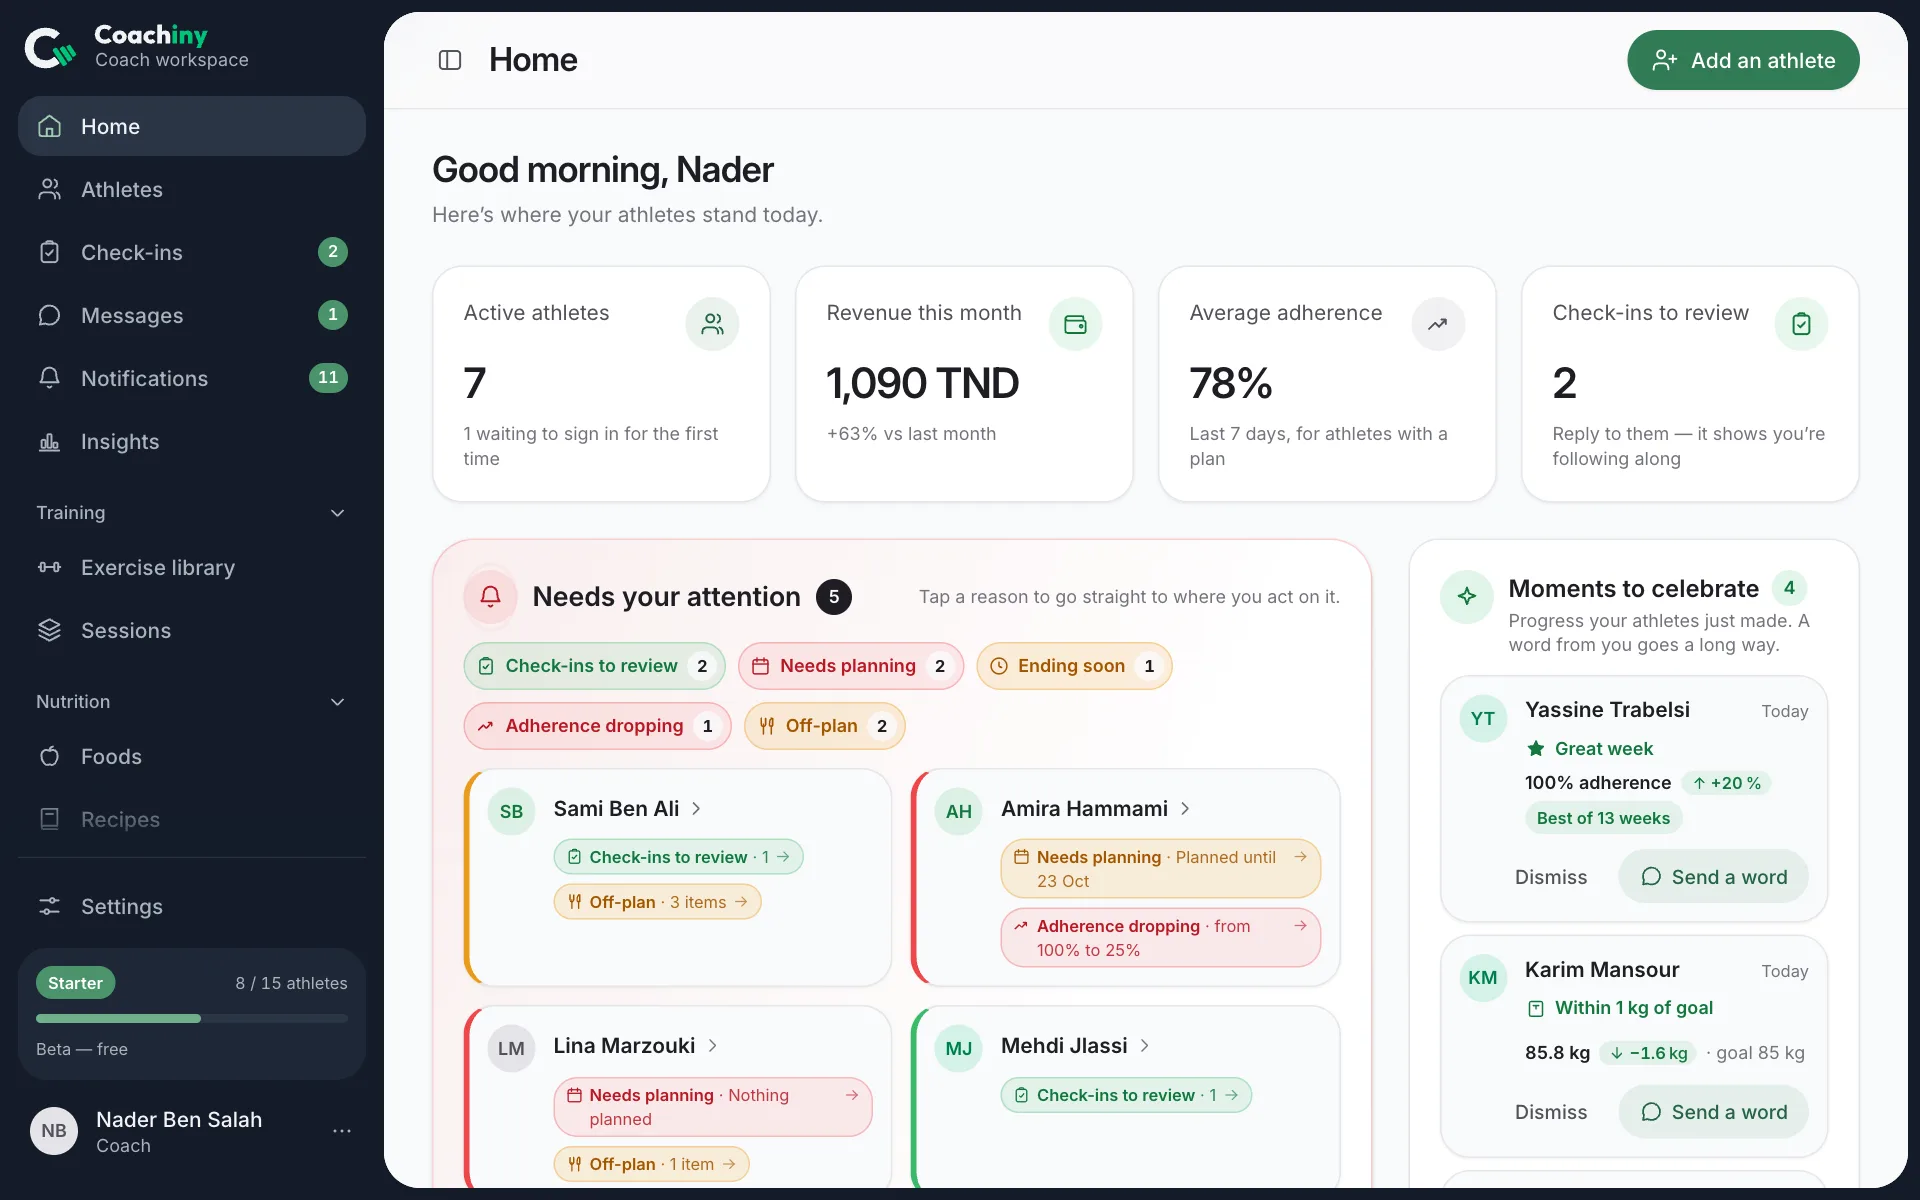Click the NB profile avatar
The height and width of the screenshot is (1200, 1920).
tap(54, 1131)
